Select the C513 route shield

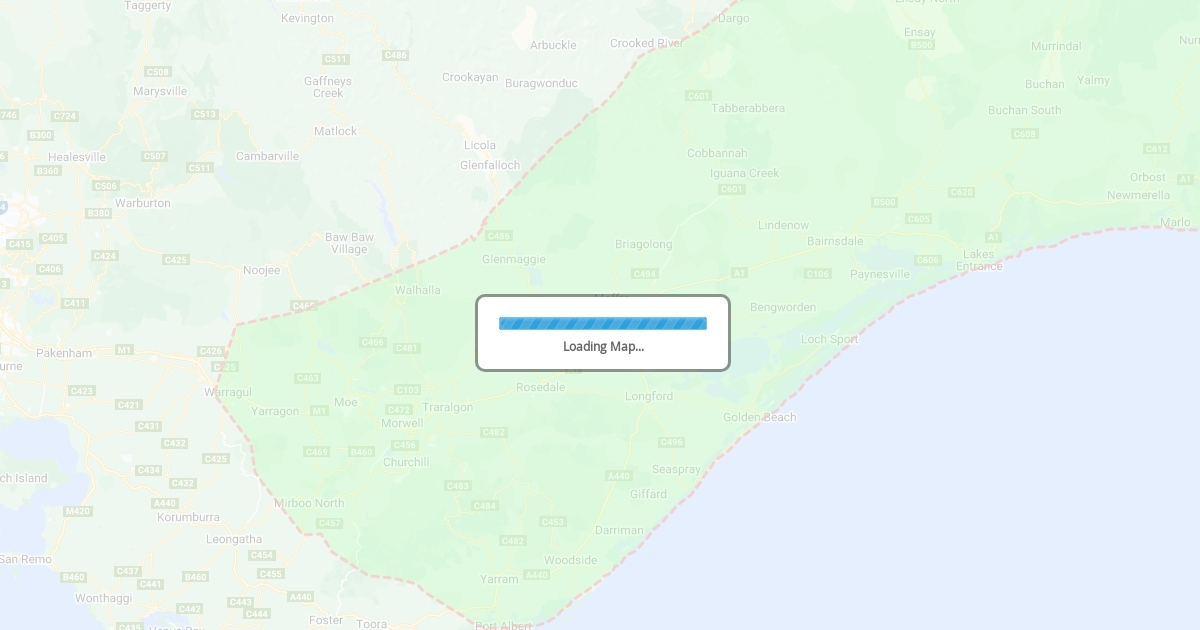[x=205, y=114]
